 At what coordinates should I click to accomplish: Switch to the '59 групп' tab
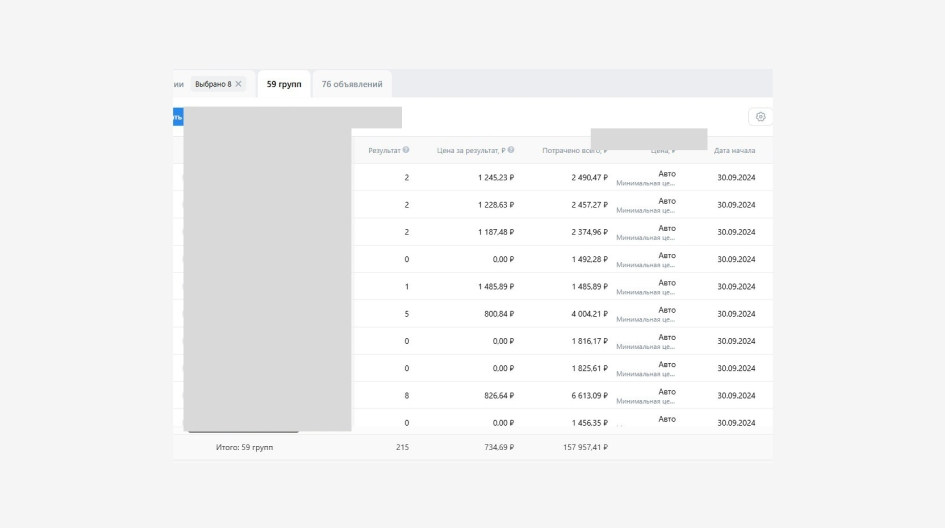coord(284,84)
